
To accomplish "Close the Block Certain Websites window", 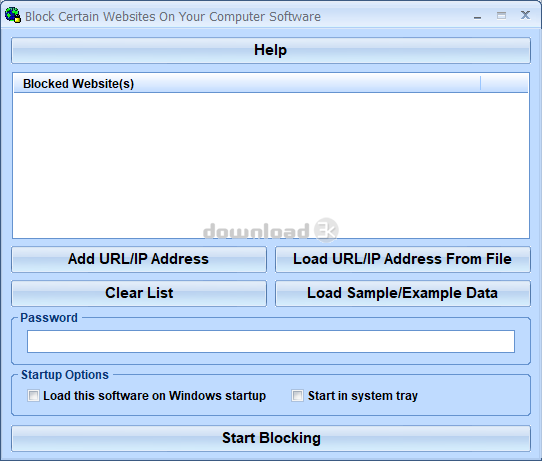I will 525,15.
